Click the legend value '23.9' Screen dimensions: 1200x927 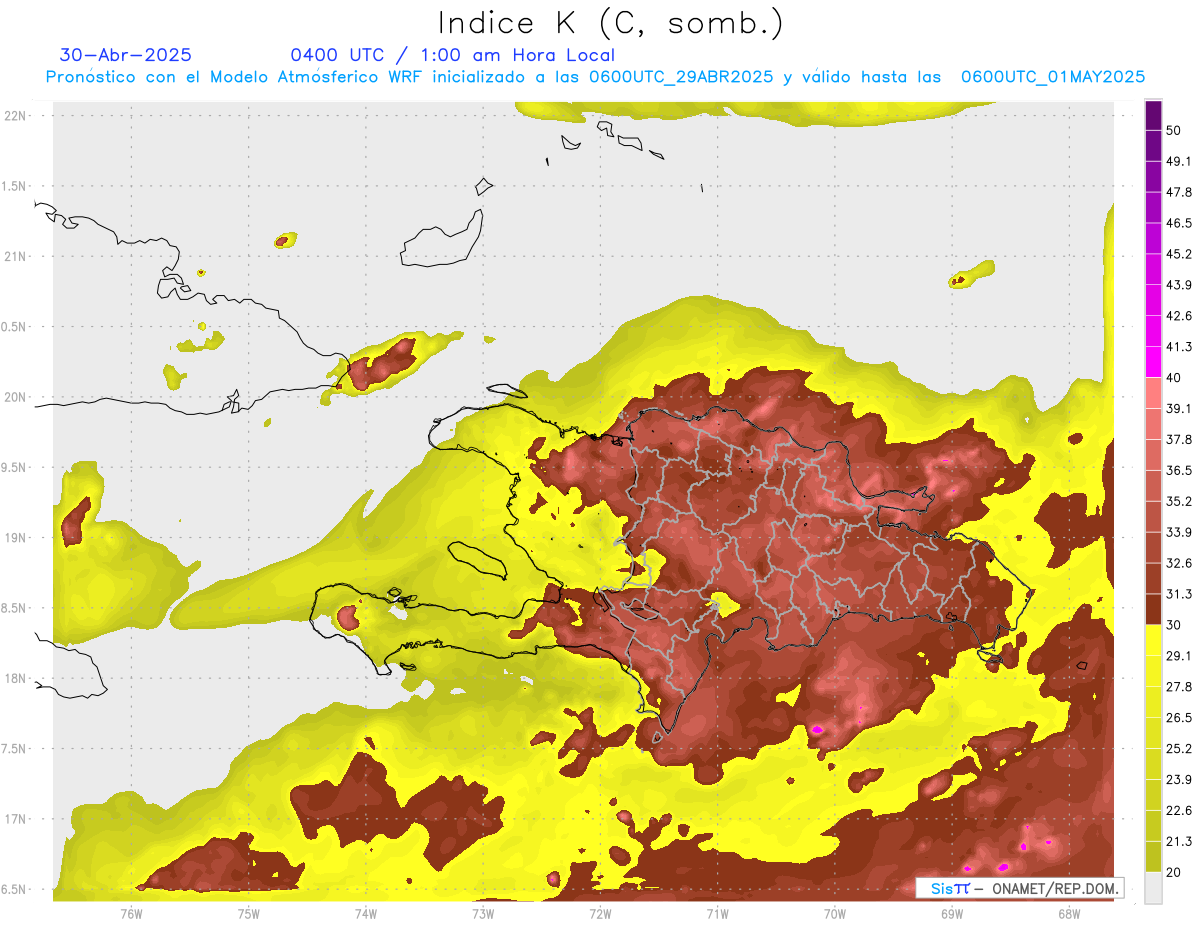click(x=1179, y=780)
